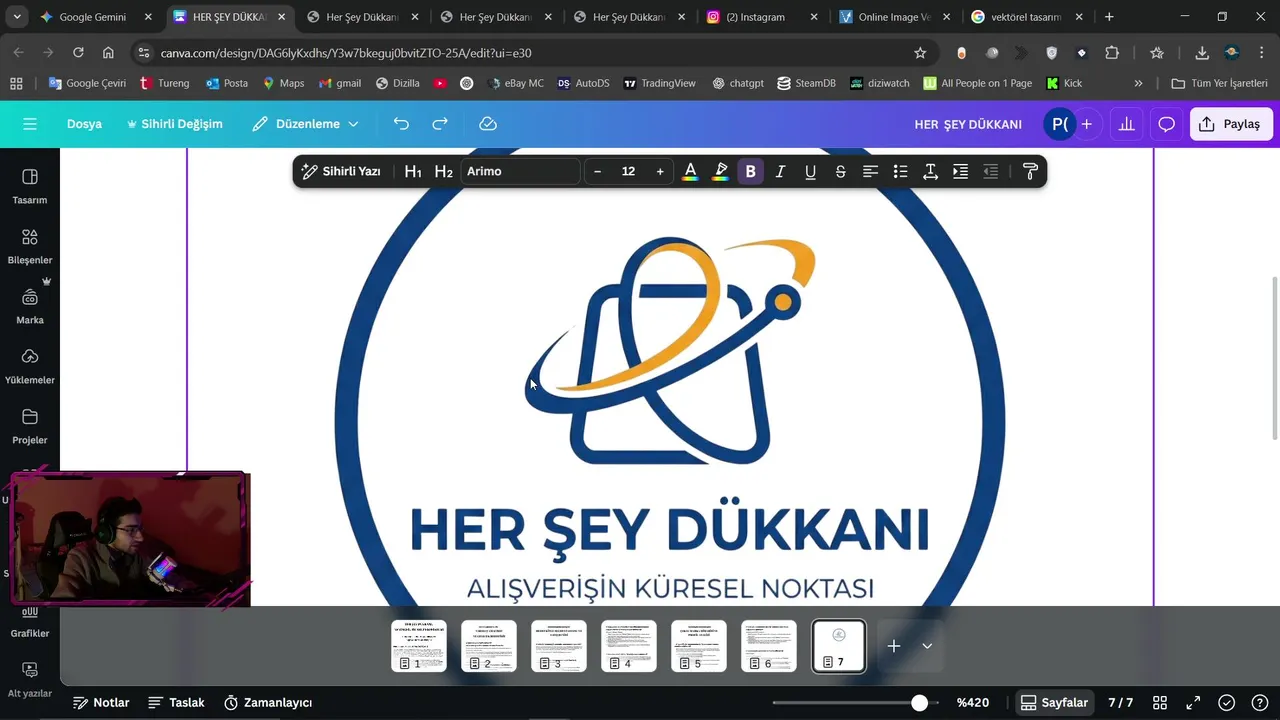Redo the last action
Viewport: 1280px width, 720px height.
[x=440, y=124]
